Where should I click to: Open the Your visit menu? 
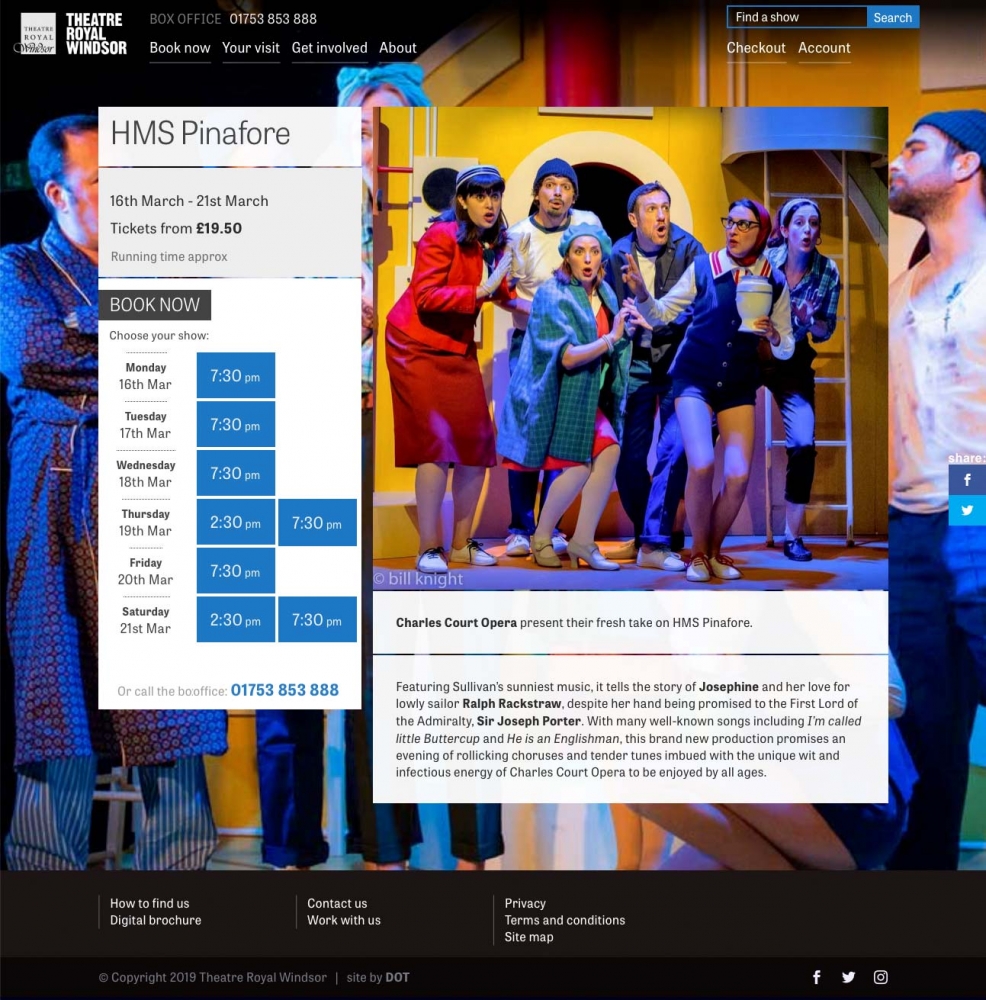[251, 48]
